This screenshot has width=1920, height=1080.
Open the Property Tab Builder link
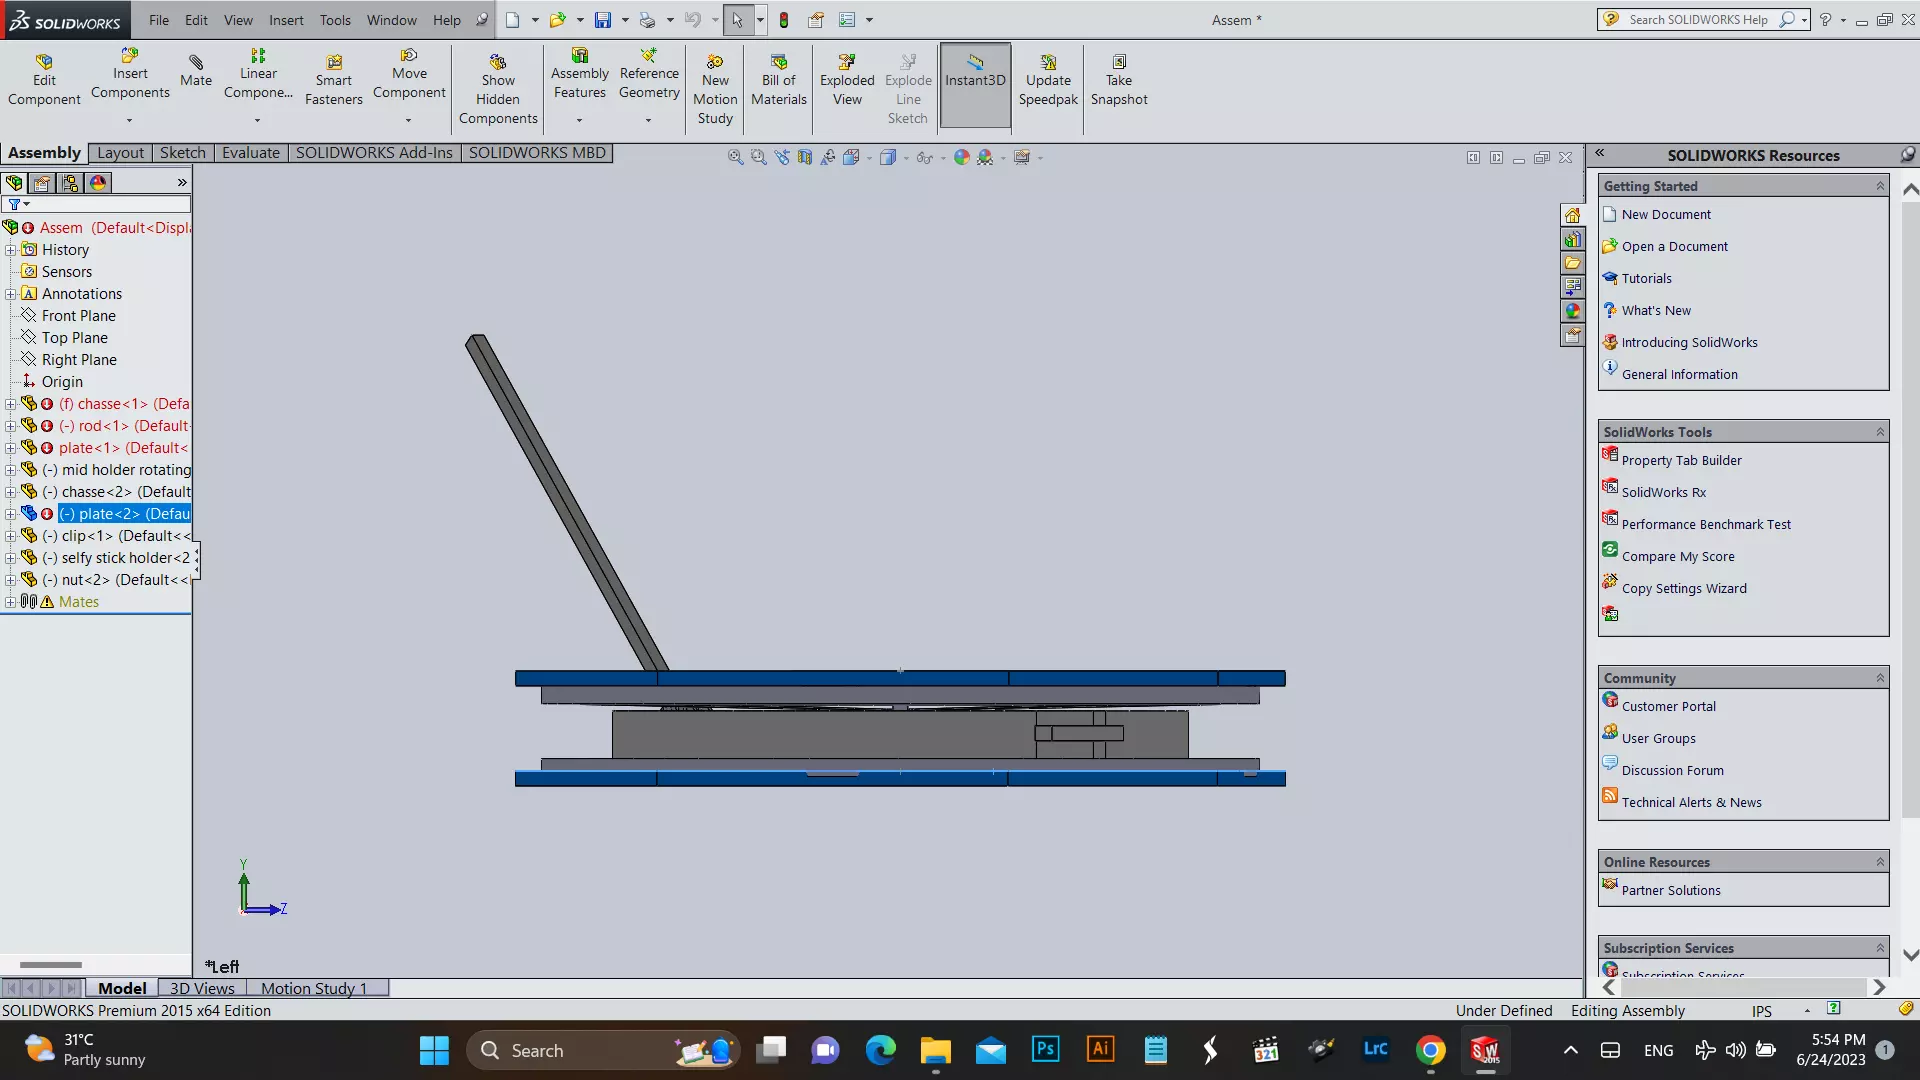[x=1681, y=461]
